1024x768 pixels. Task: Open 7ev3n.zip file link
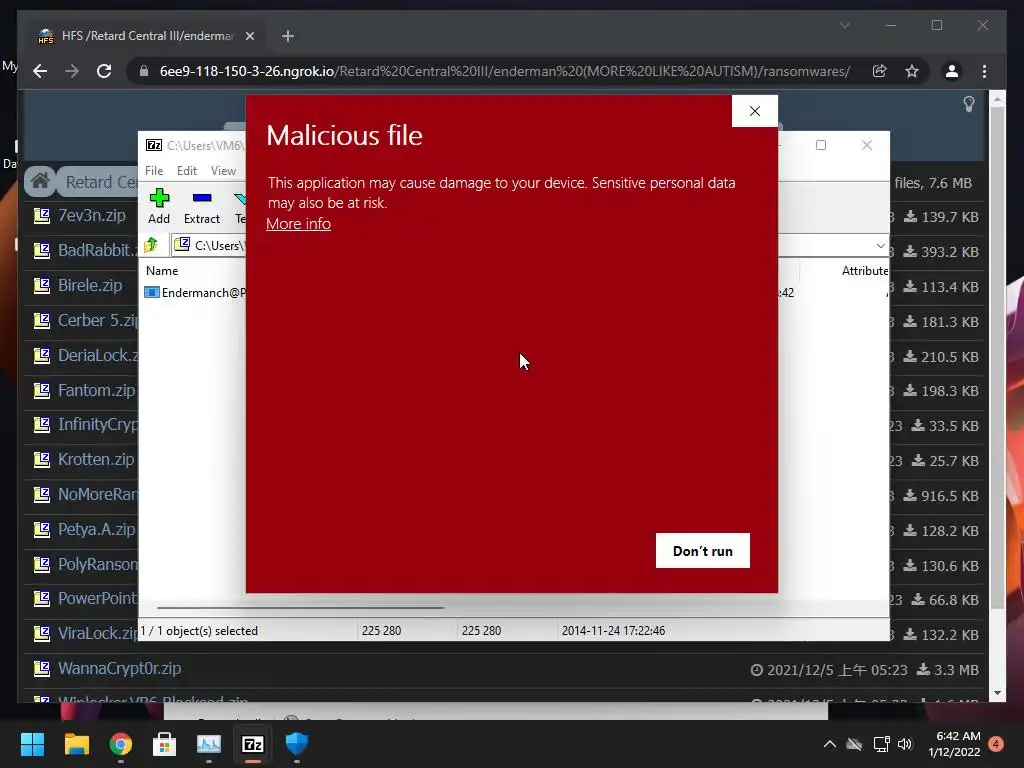91,216
